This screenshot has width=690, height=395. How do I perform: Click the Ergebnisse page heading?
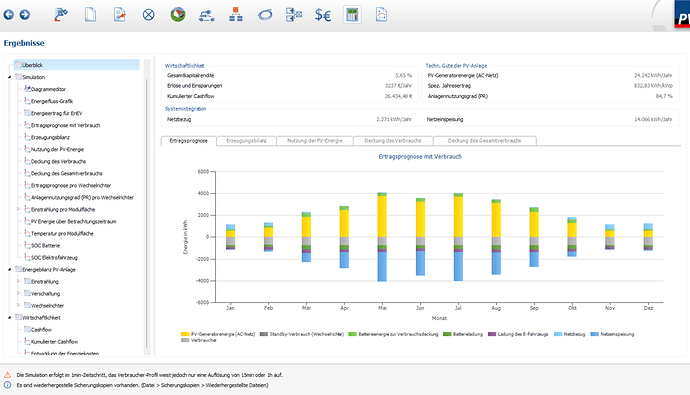pyautogui.click(x=24, y=43)
